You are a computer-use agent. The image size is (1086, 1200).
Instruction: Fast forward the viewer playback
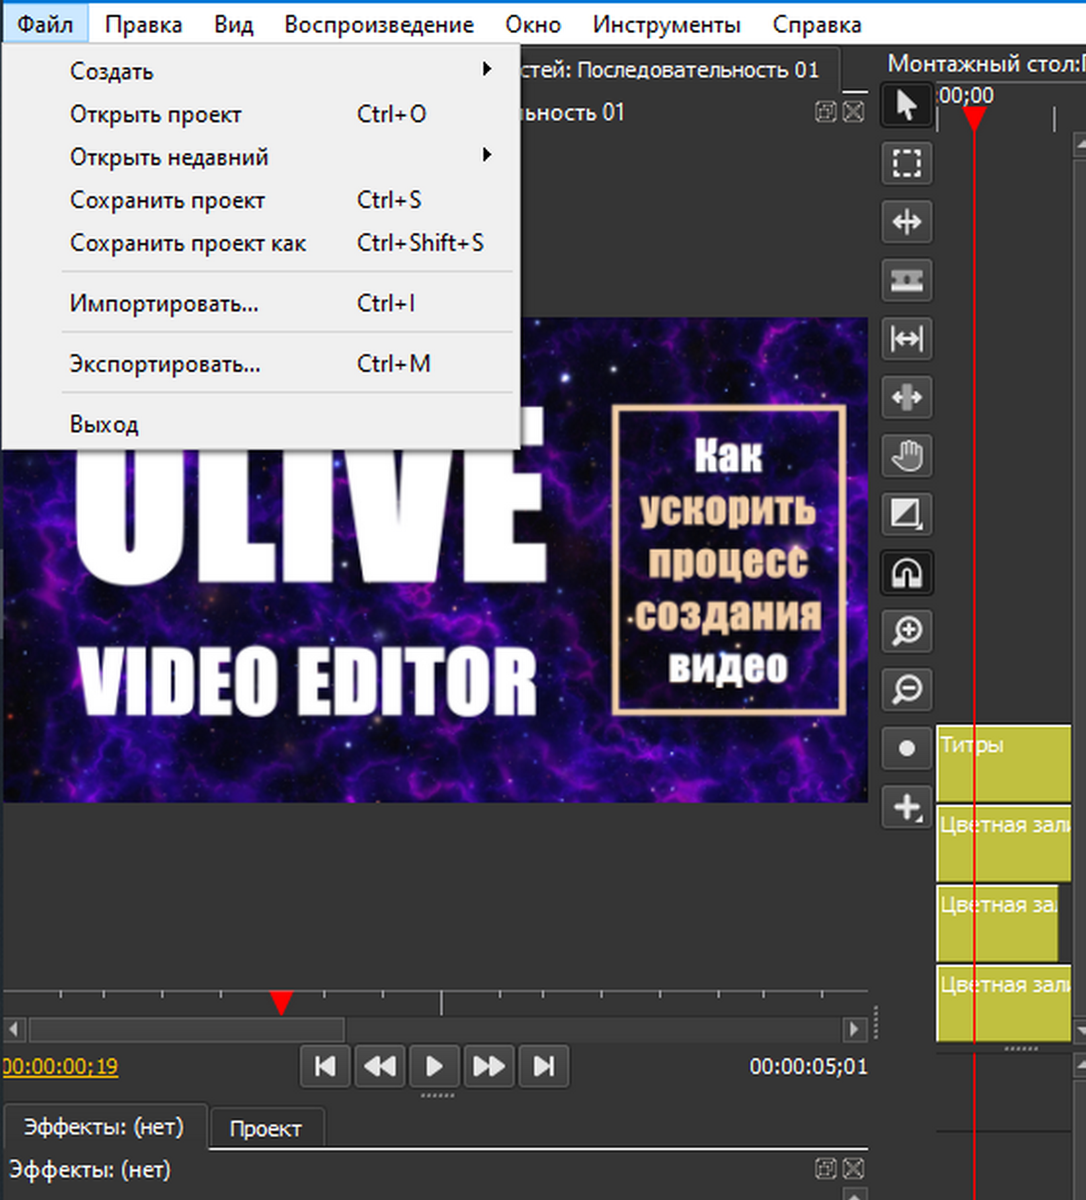[x=489, y=1066]
